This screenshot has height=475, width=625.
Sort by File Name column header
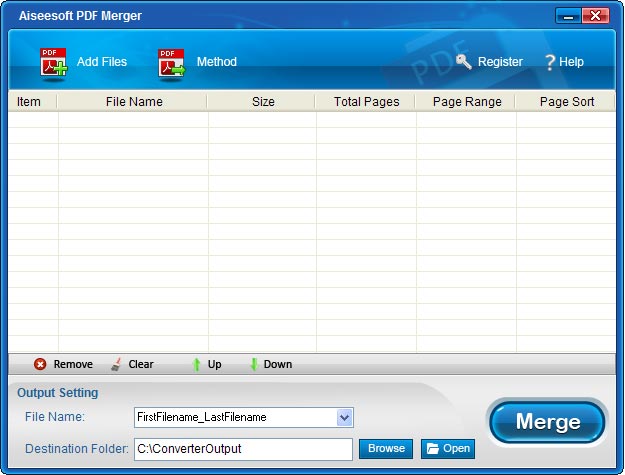pos(133,102)
